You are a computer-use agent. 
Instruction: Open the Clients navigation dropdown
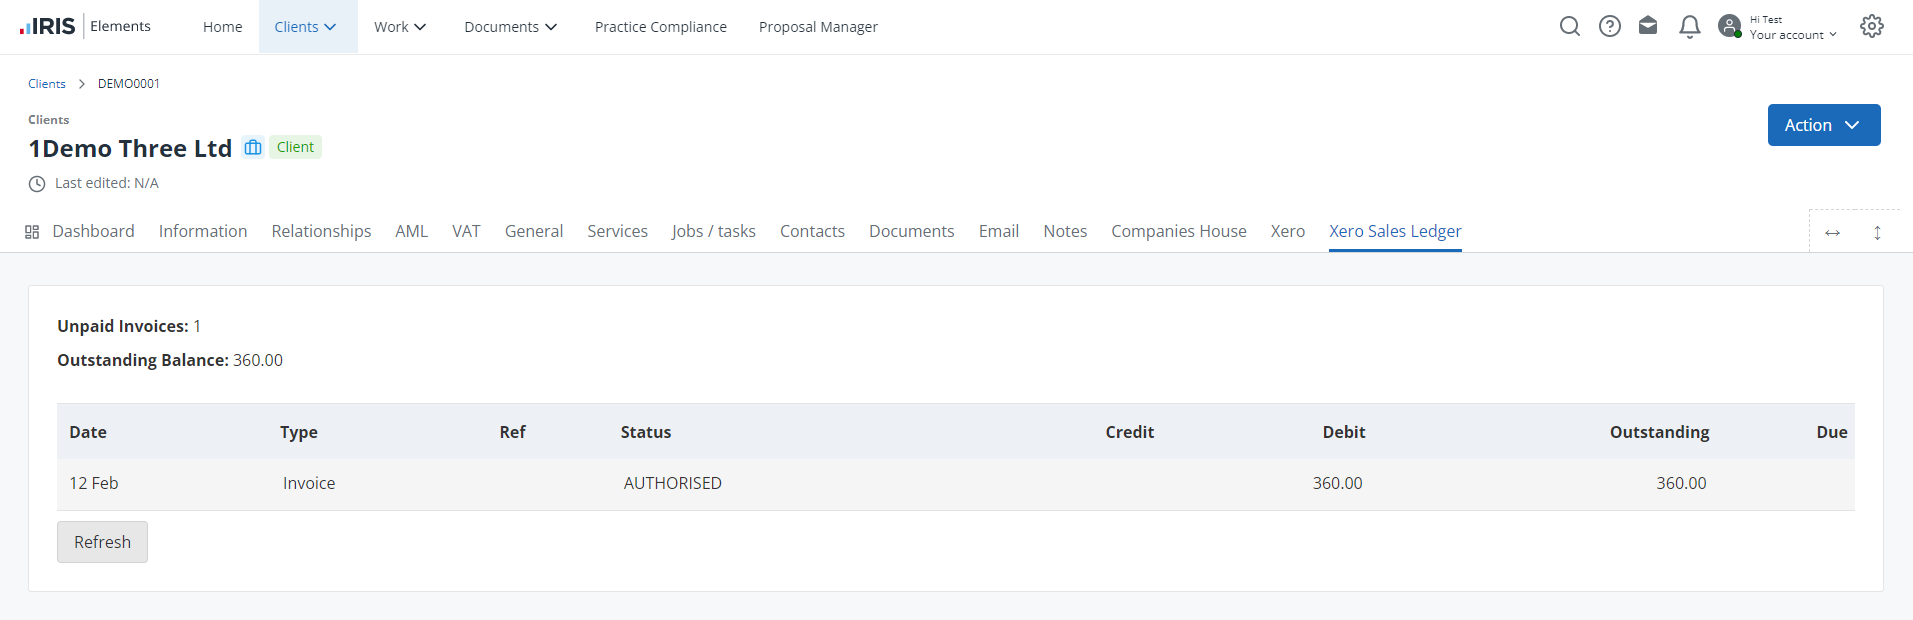(x=306, y=27)
